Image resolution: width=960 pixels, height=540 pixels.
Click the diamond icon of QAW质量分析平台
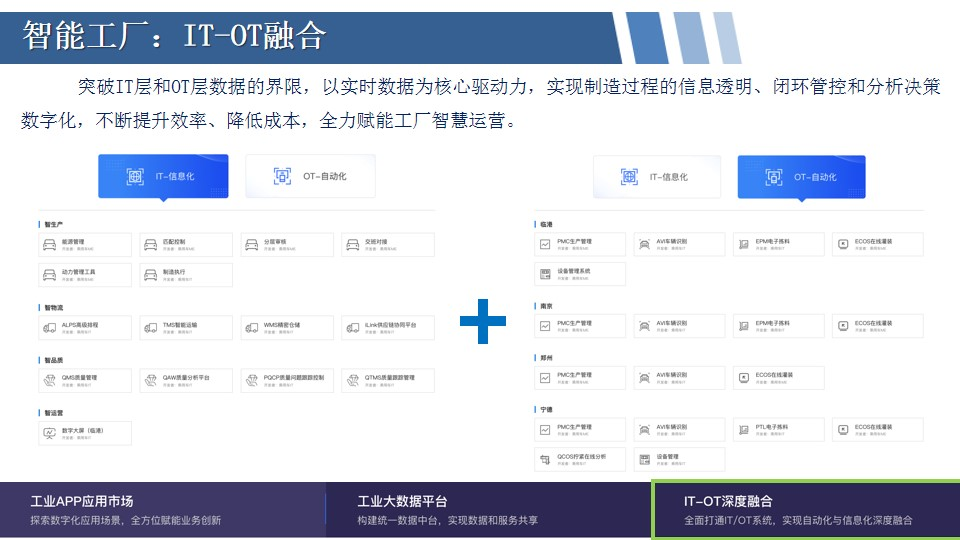(x=151, y=381)
